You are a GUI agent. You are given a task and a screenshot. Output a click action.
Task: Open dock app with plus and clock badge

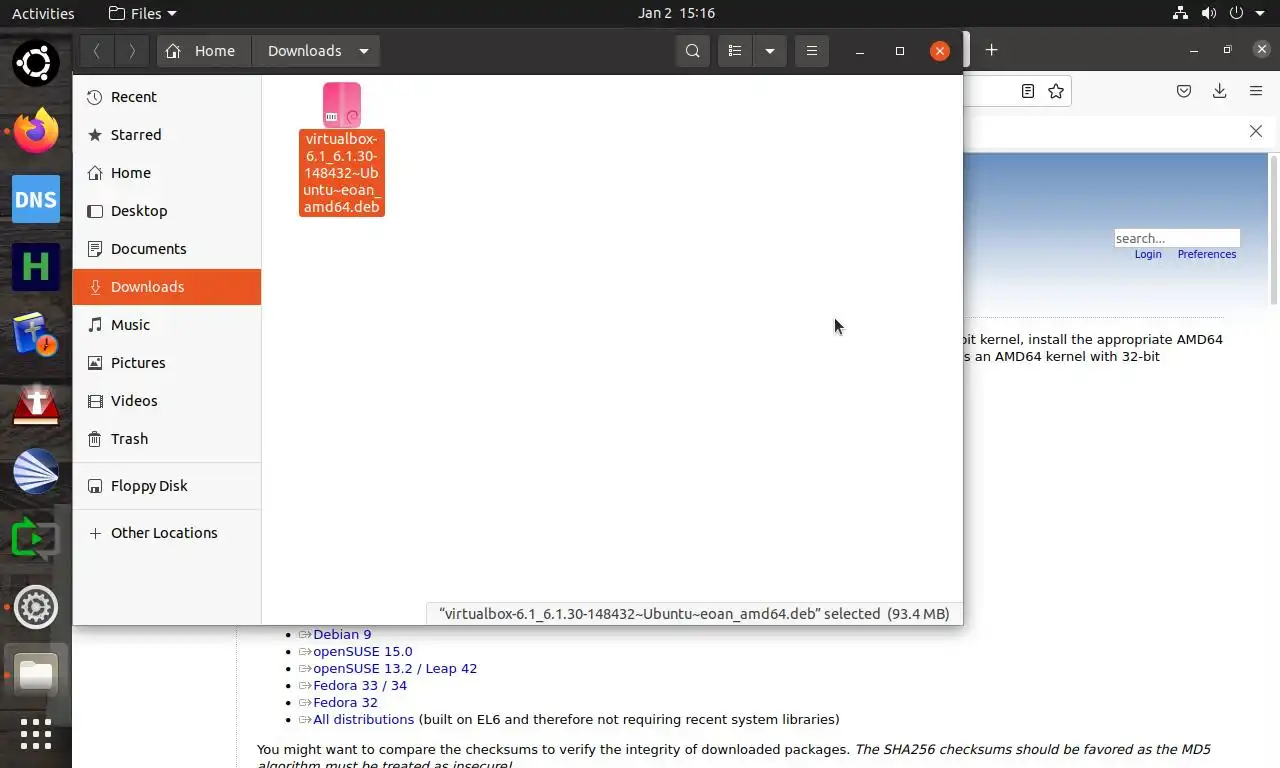point(36,335)
